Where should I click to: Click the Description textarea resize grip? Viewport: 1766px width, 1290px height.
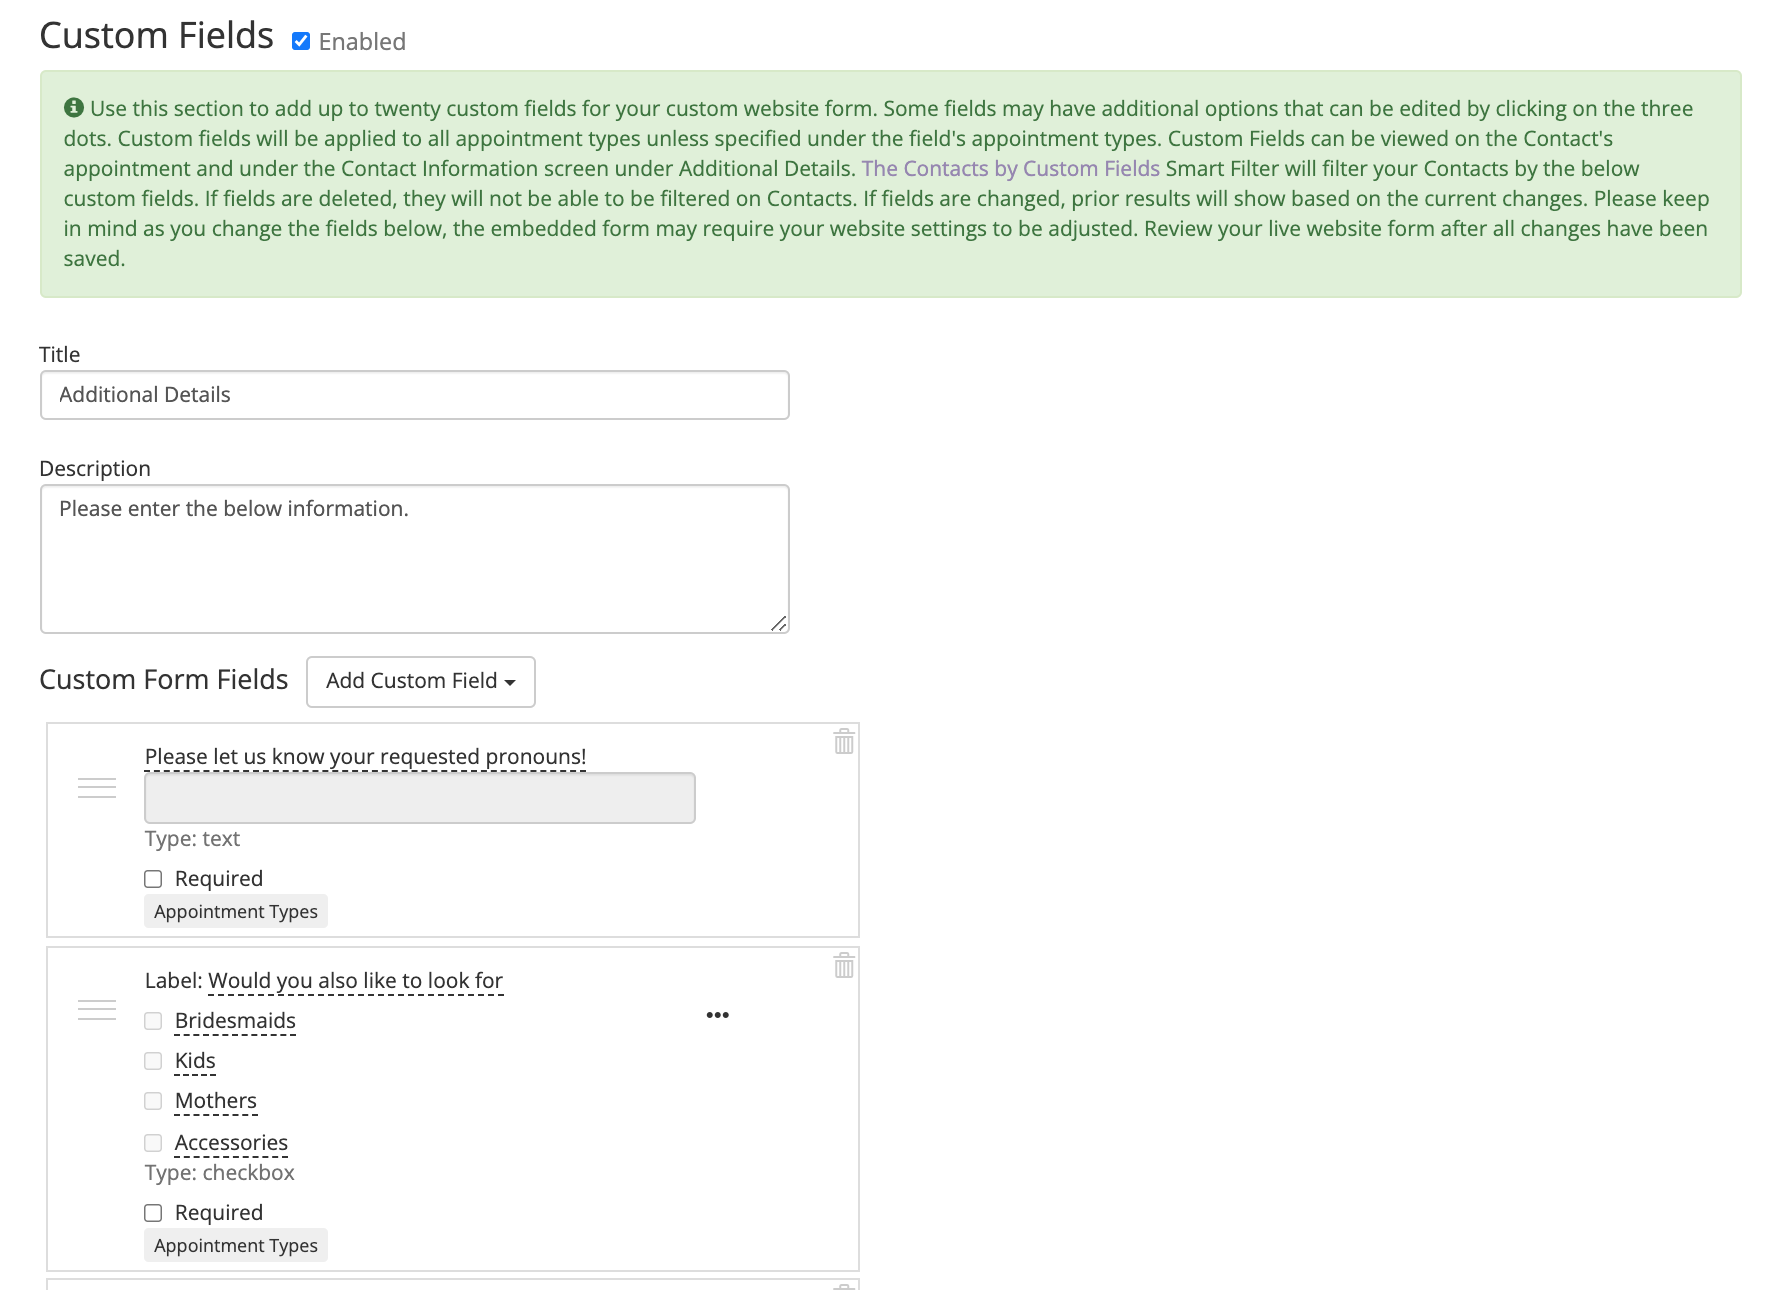779,623
